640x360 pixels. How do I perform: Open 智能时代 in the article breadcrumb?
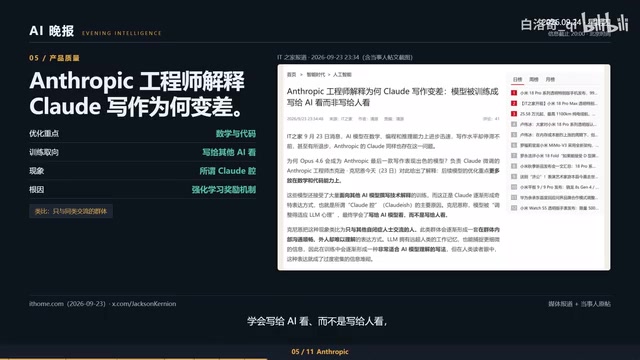316,75
